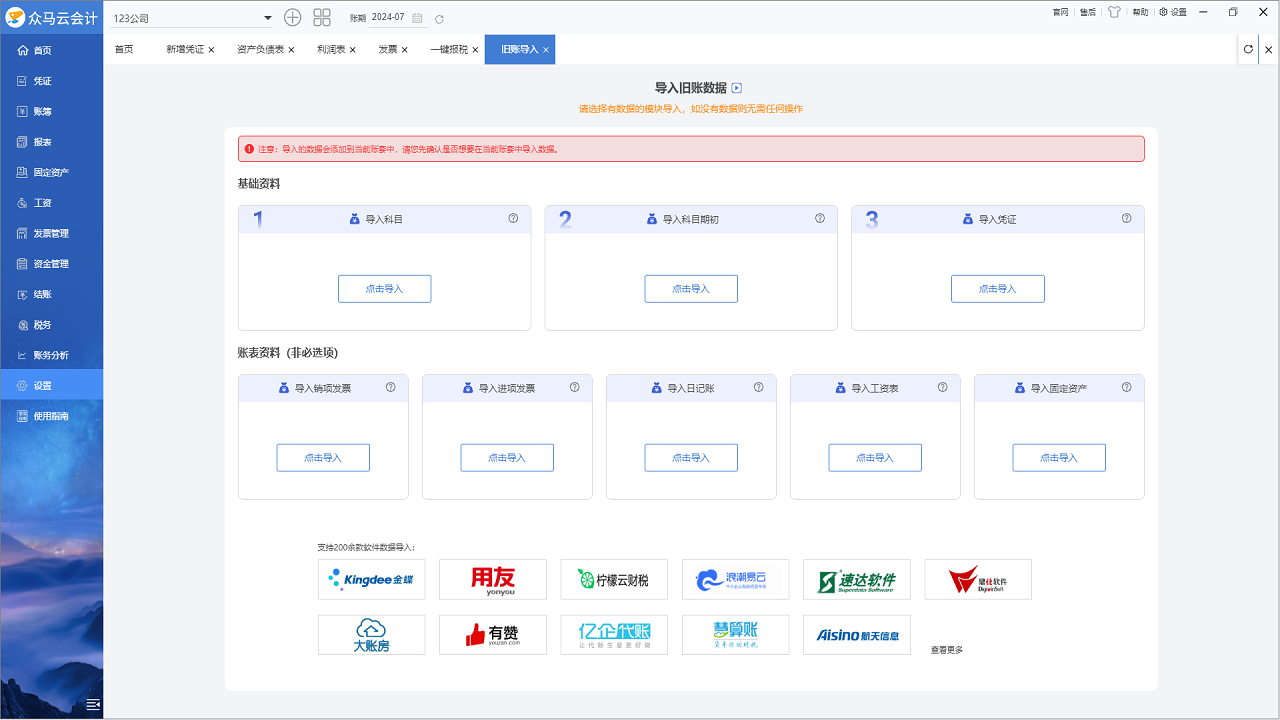This screenshot has height=720, width=1280.
Task: Open the 账务分析 module
Action: 51,354
